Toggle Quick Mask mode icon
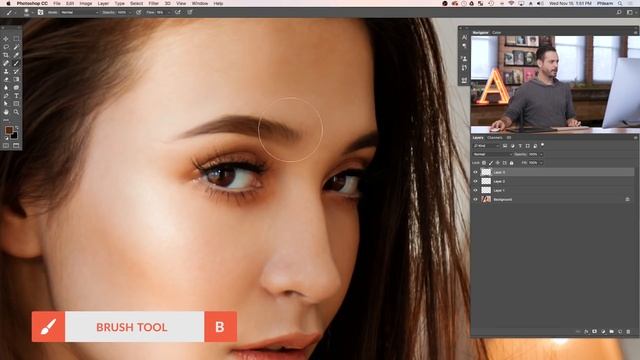The image size is (640, 360). 6,145
